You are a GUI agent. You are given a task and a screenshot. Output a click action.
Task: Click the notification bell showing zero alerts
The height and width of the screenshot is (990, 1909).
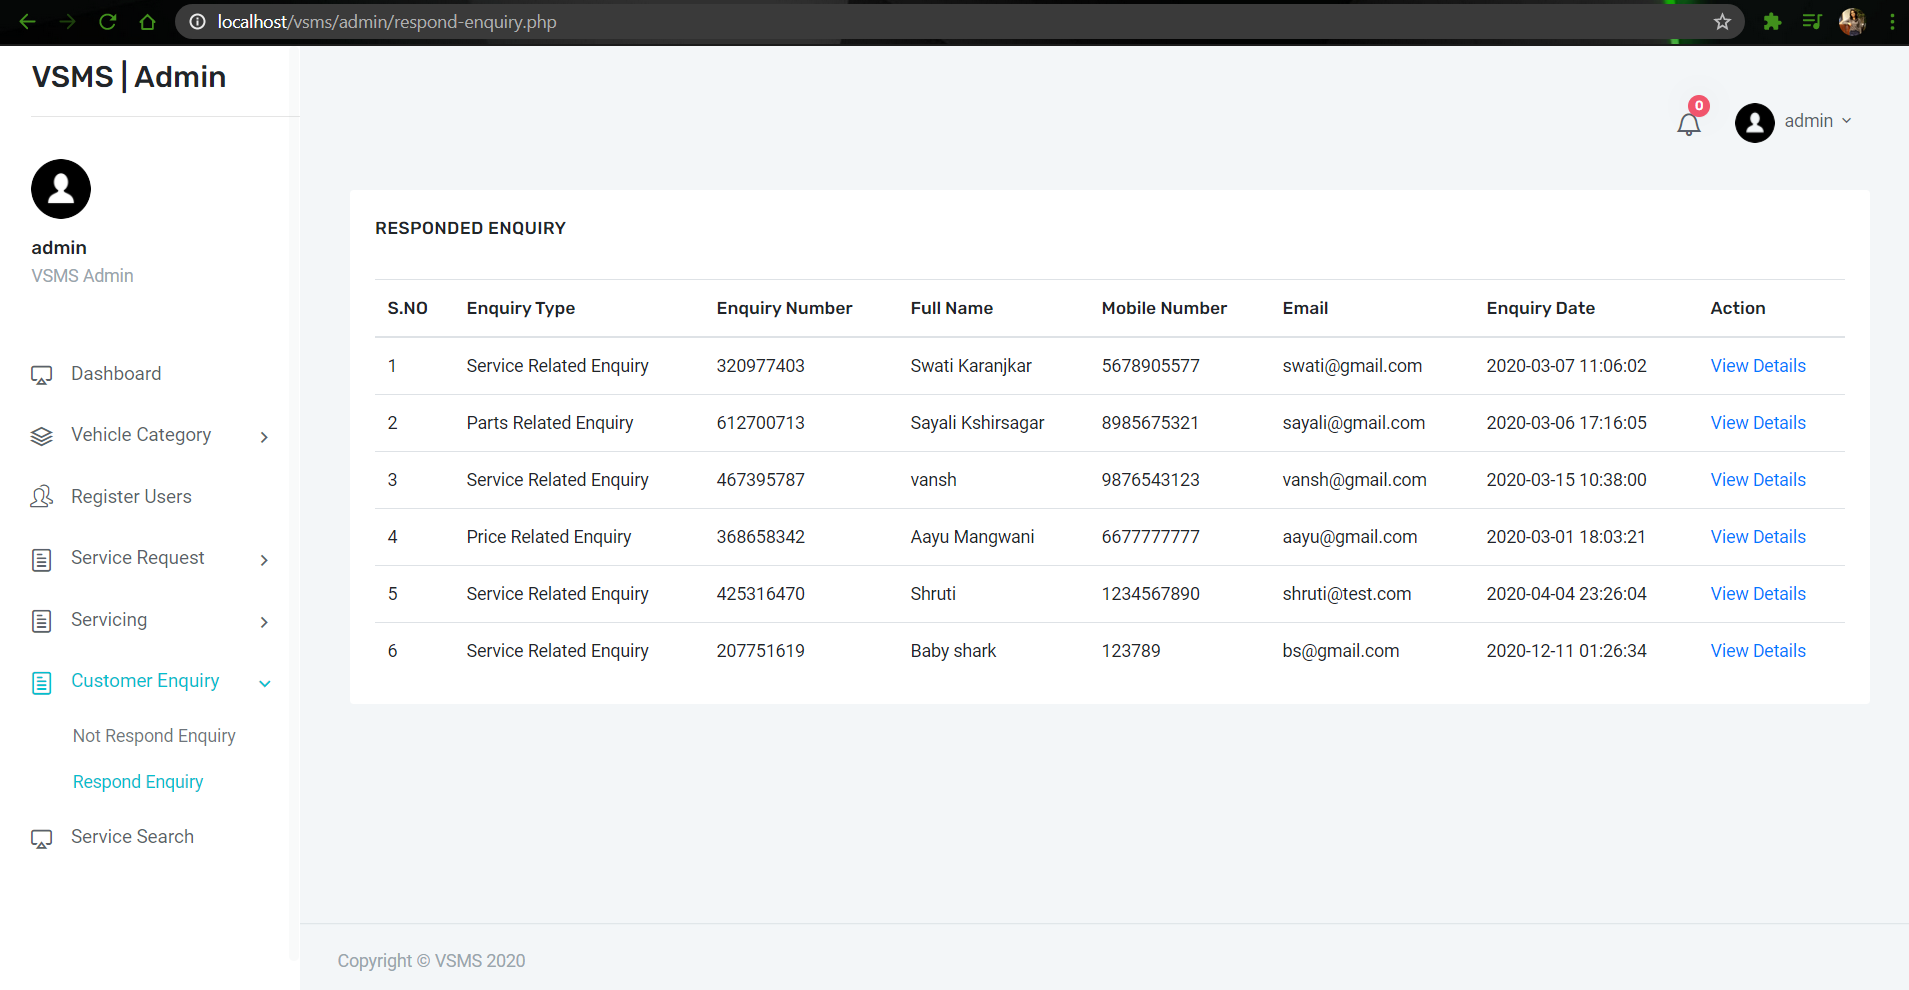coord(1688,122)
